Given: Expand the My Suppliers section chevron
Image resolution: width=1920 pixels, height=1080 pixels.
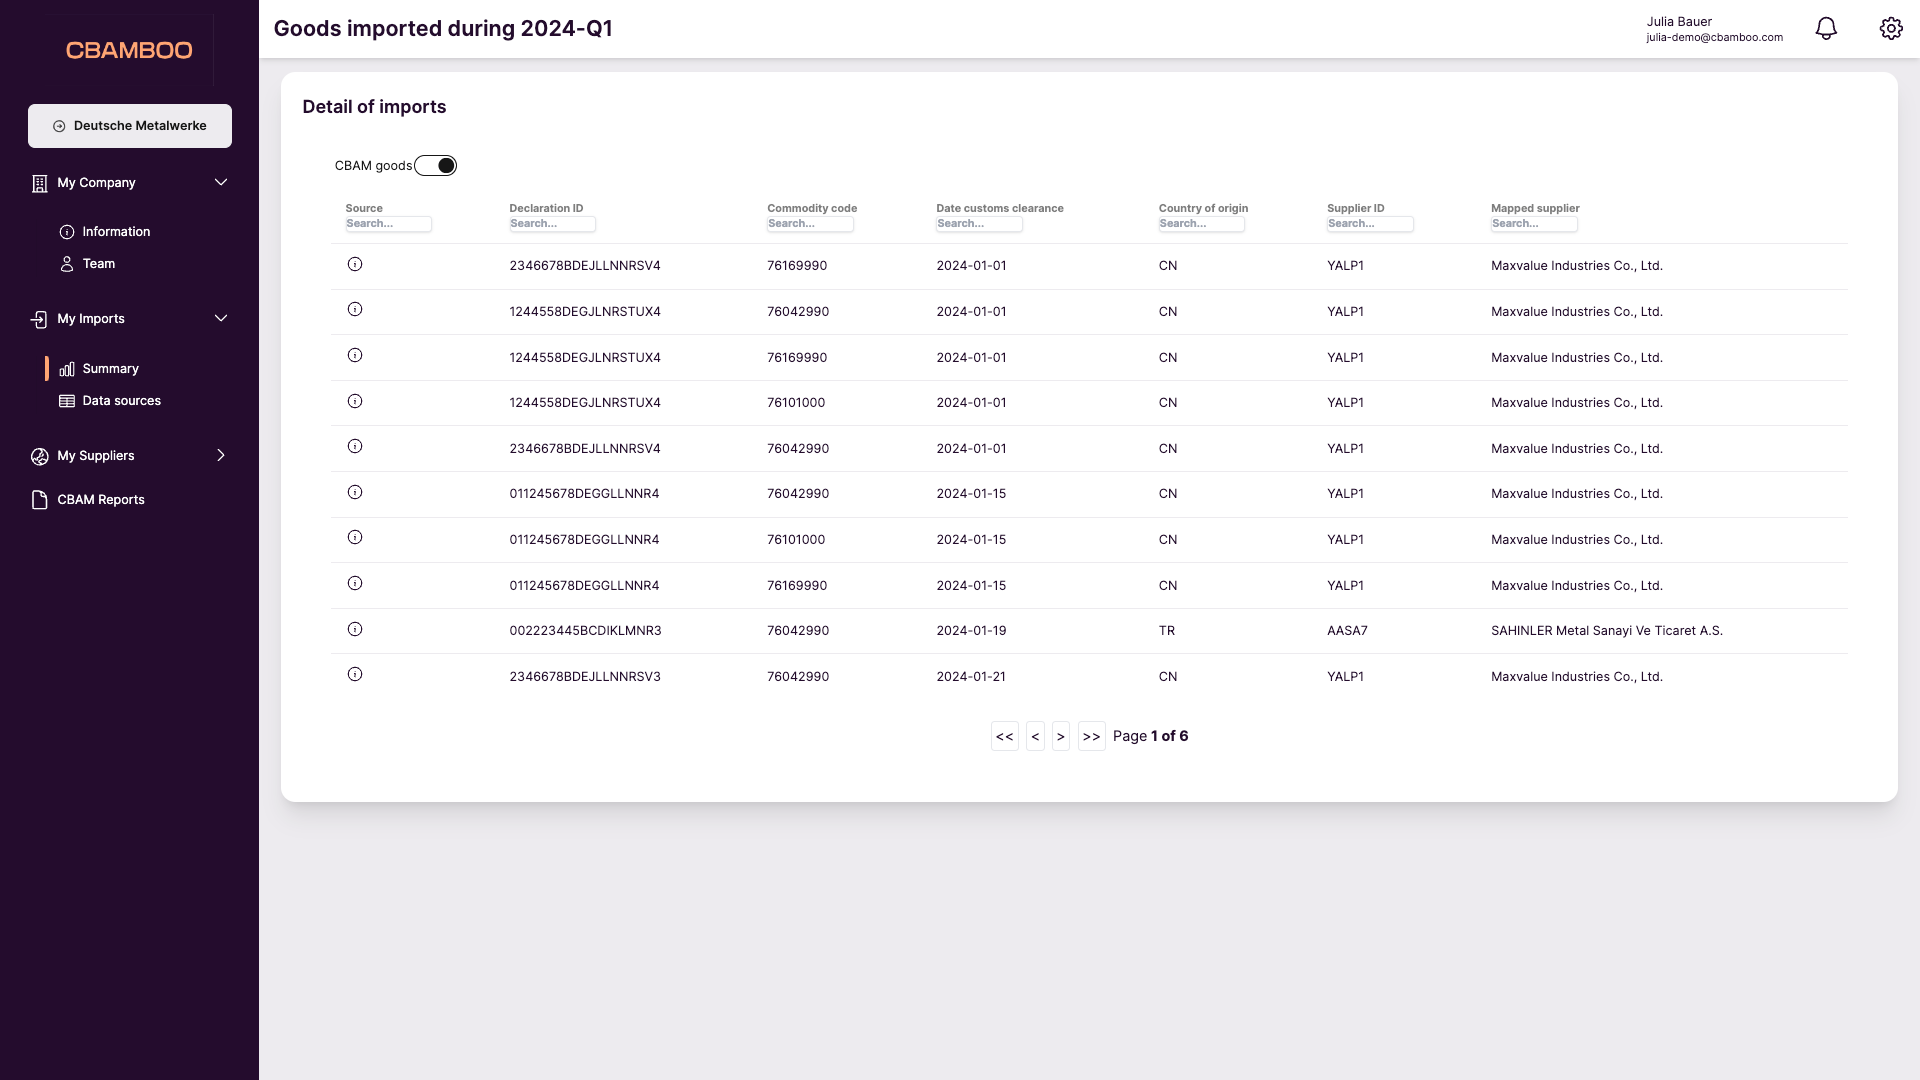Looking at the screenshot, I should coord(221,456).
